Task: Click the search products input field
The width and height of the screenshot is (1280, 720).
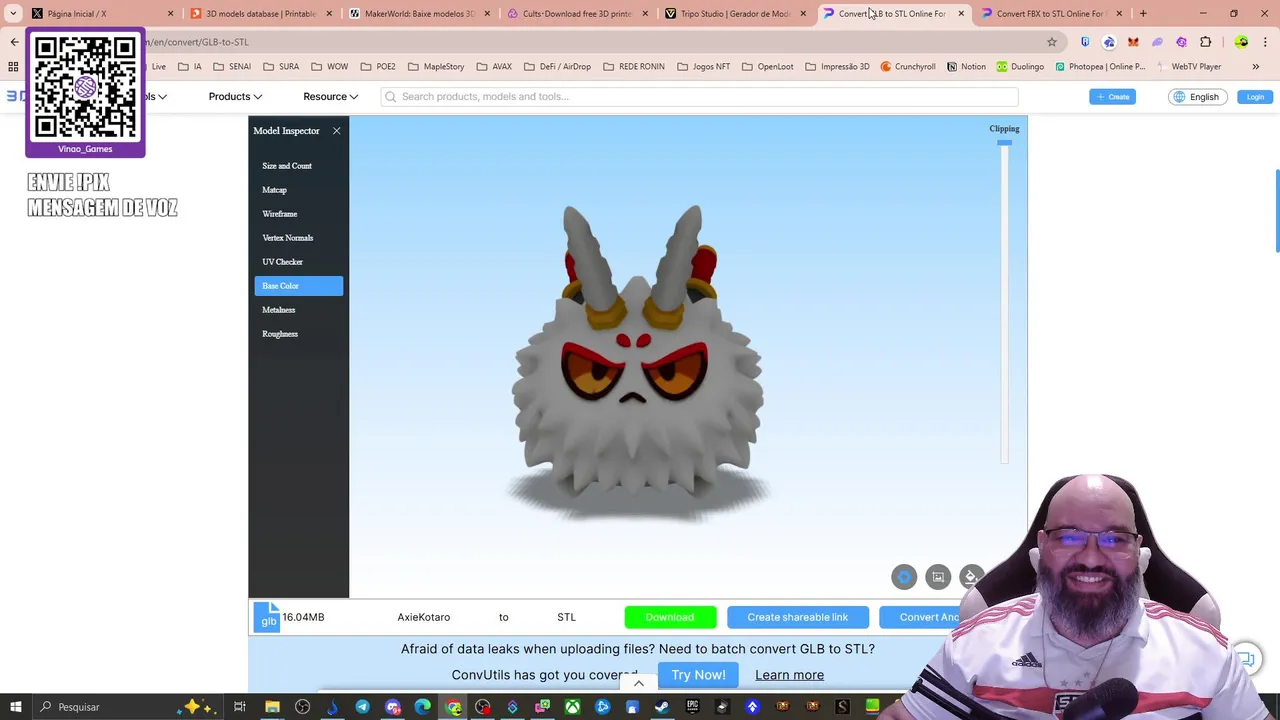Action: tap(699, 97)
